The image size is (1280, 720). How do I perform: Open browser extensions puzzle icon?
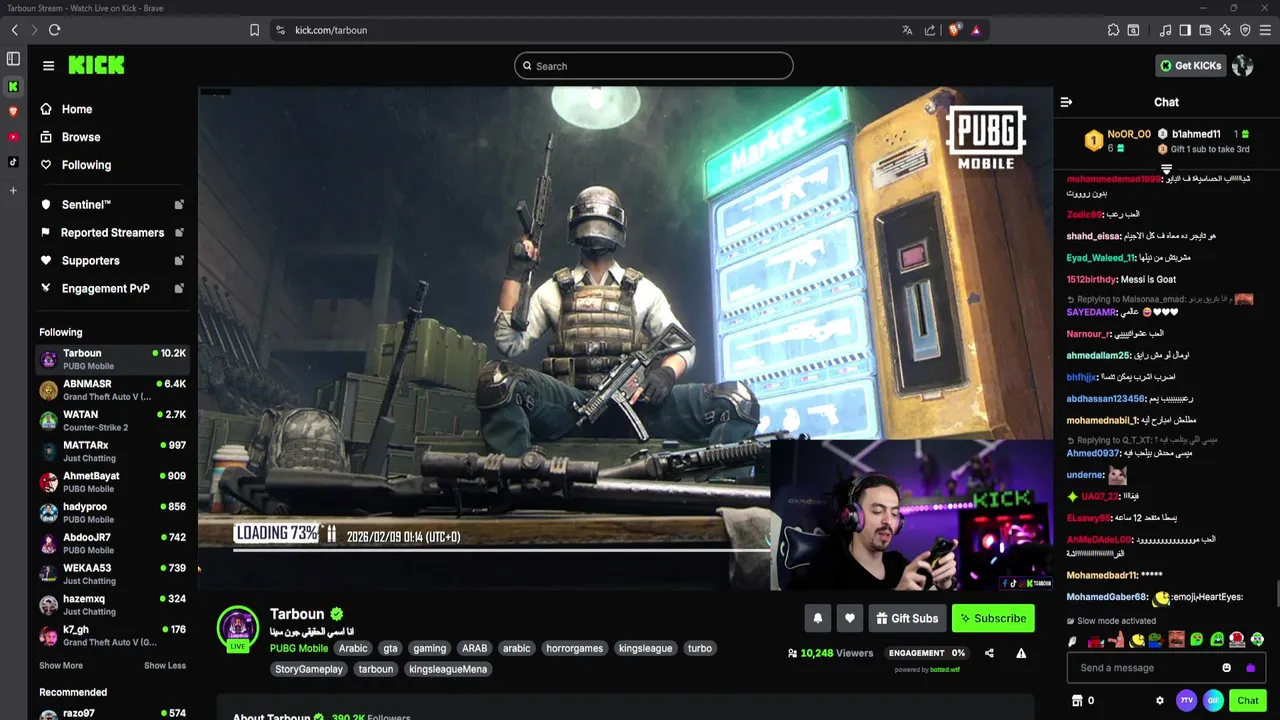pyautogui.click(x=1113, y=30)
